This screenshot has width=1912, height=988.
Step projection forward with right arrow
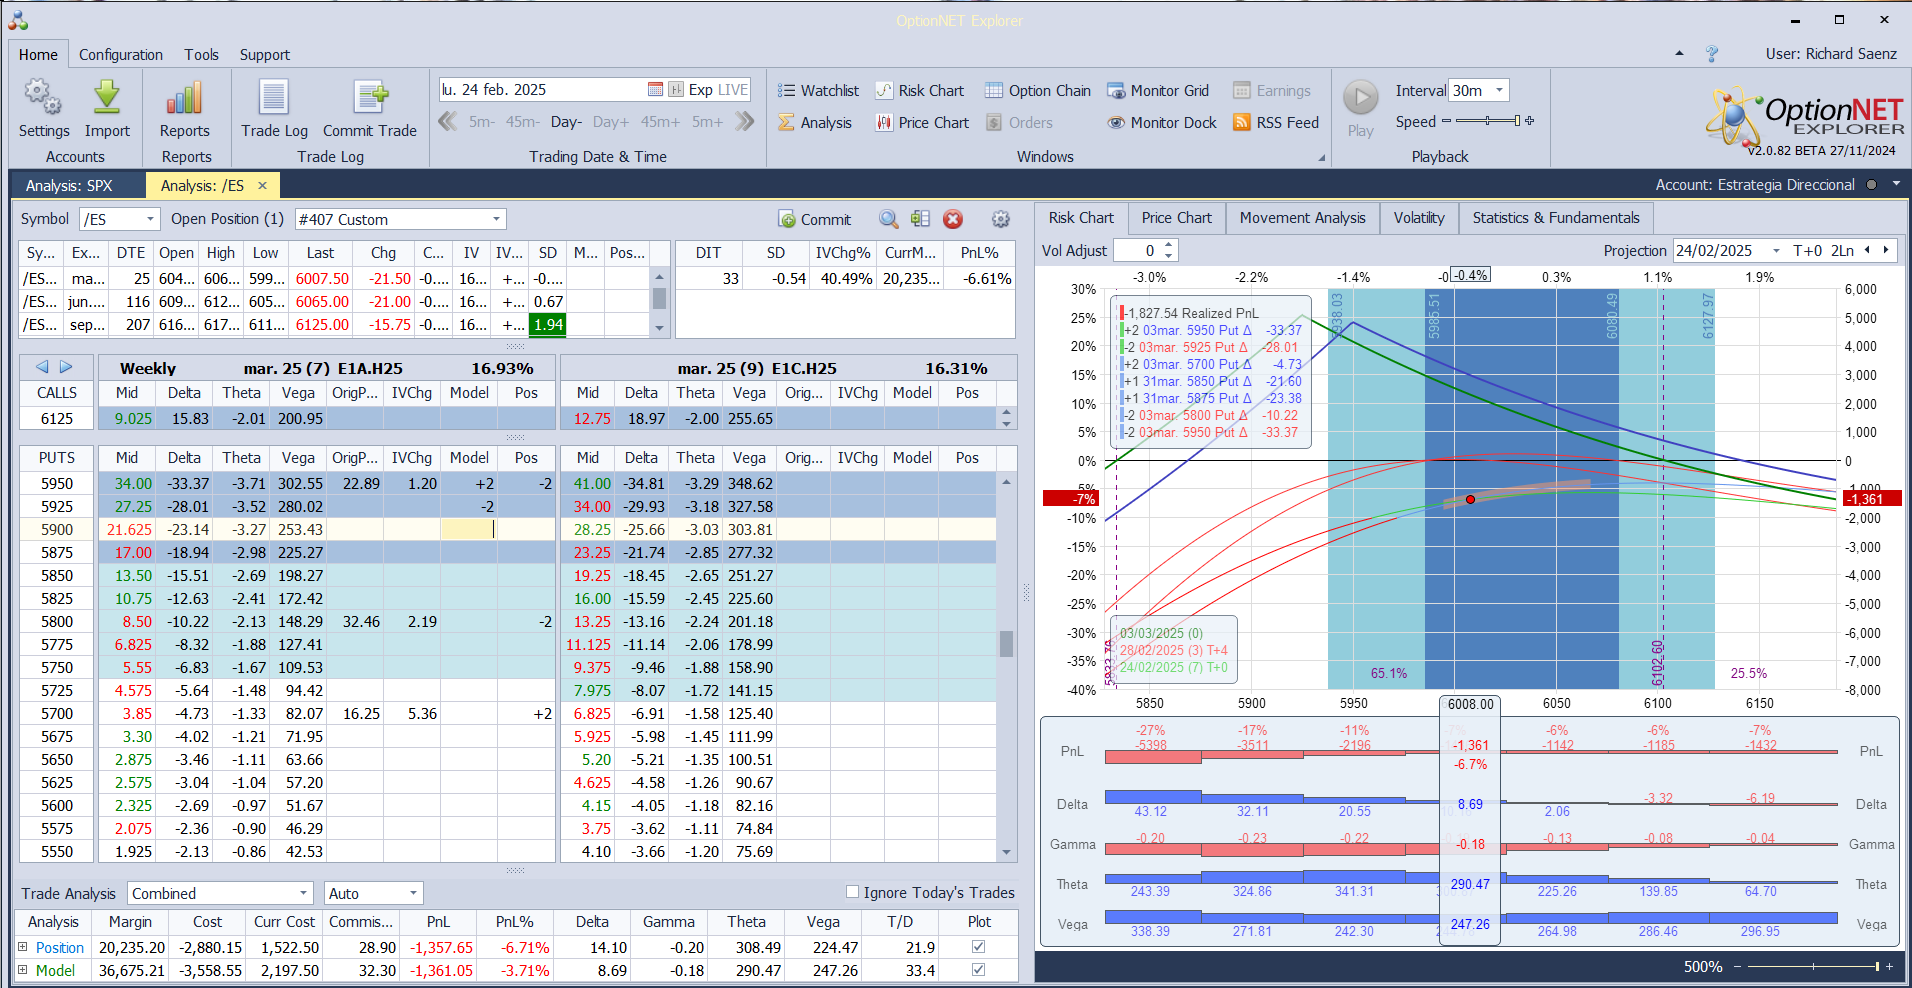pos(1886,251)
